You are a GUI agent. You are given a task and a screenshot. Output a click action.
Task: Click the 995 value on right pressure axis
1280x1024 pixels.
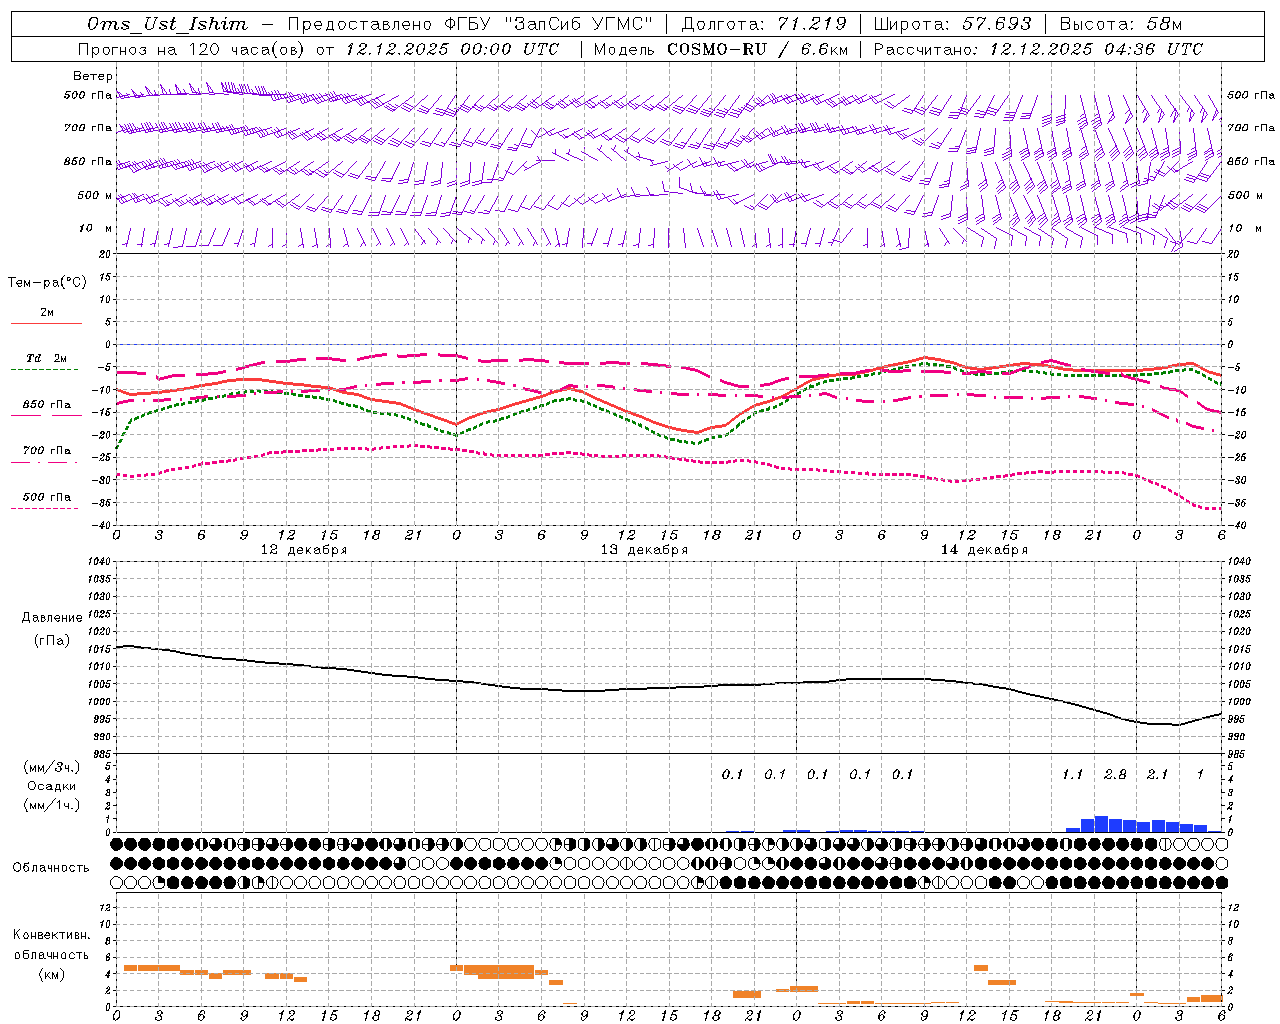coord(1236,720)
